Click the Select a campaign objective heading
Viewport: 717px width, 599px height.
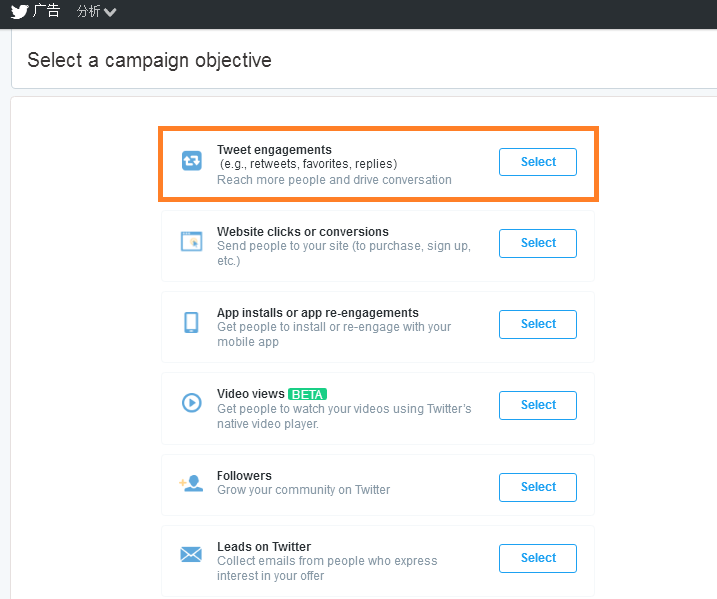coord(150,60)
